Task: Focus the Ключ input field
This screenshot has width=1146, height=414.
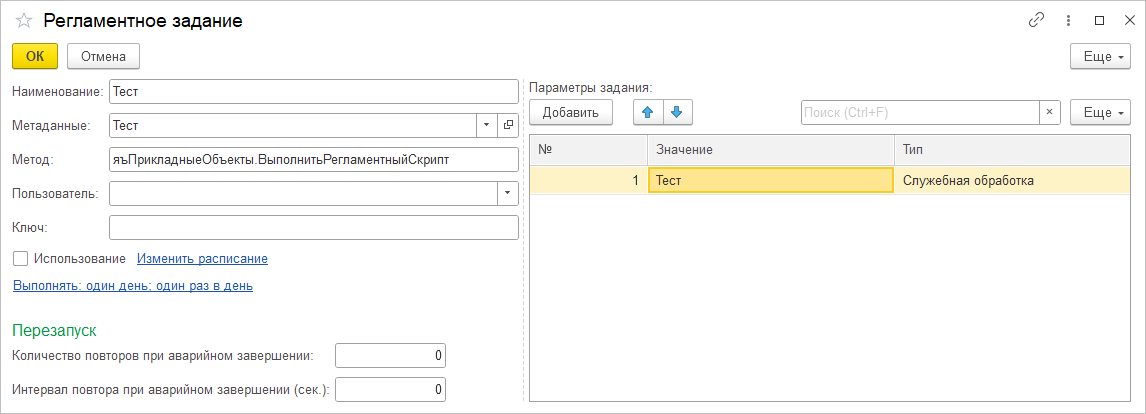Action: [x=313, y=228]
